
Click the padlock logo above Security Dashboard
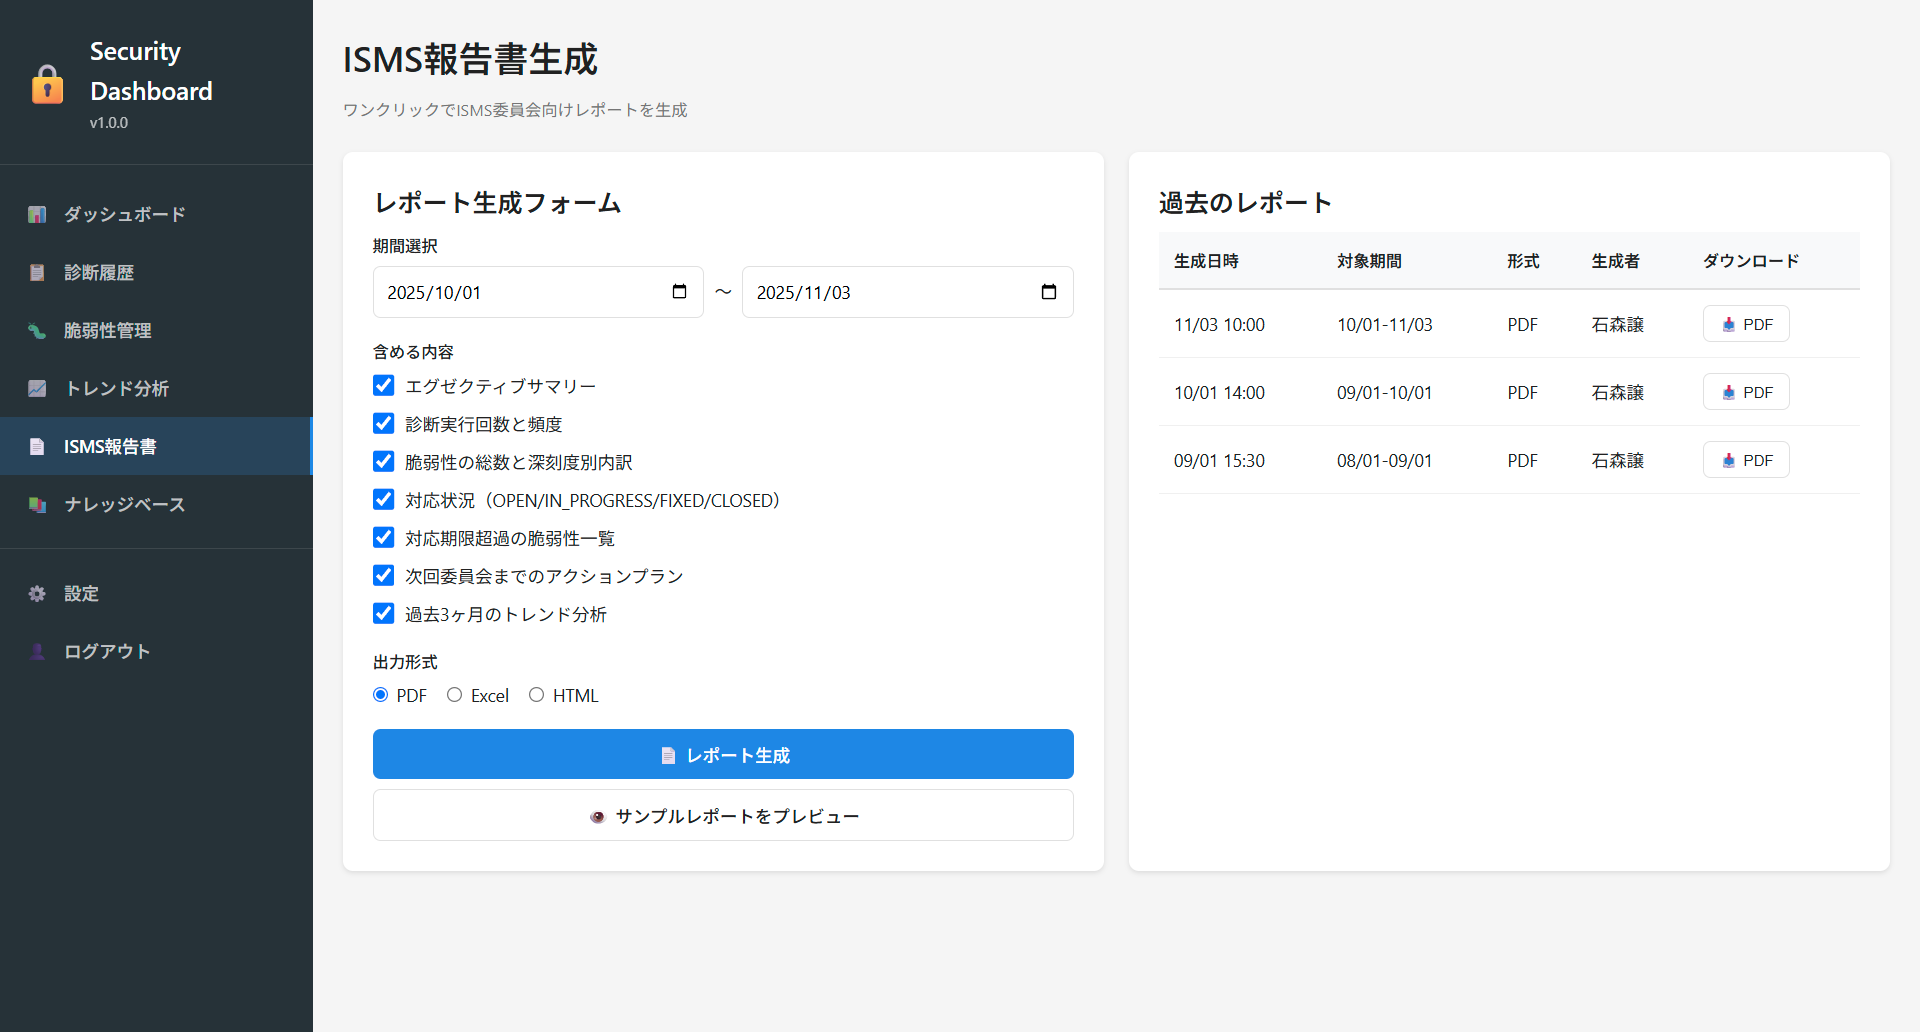click(48, 84)
